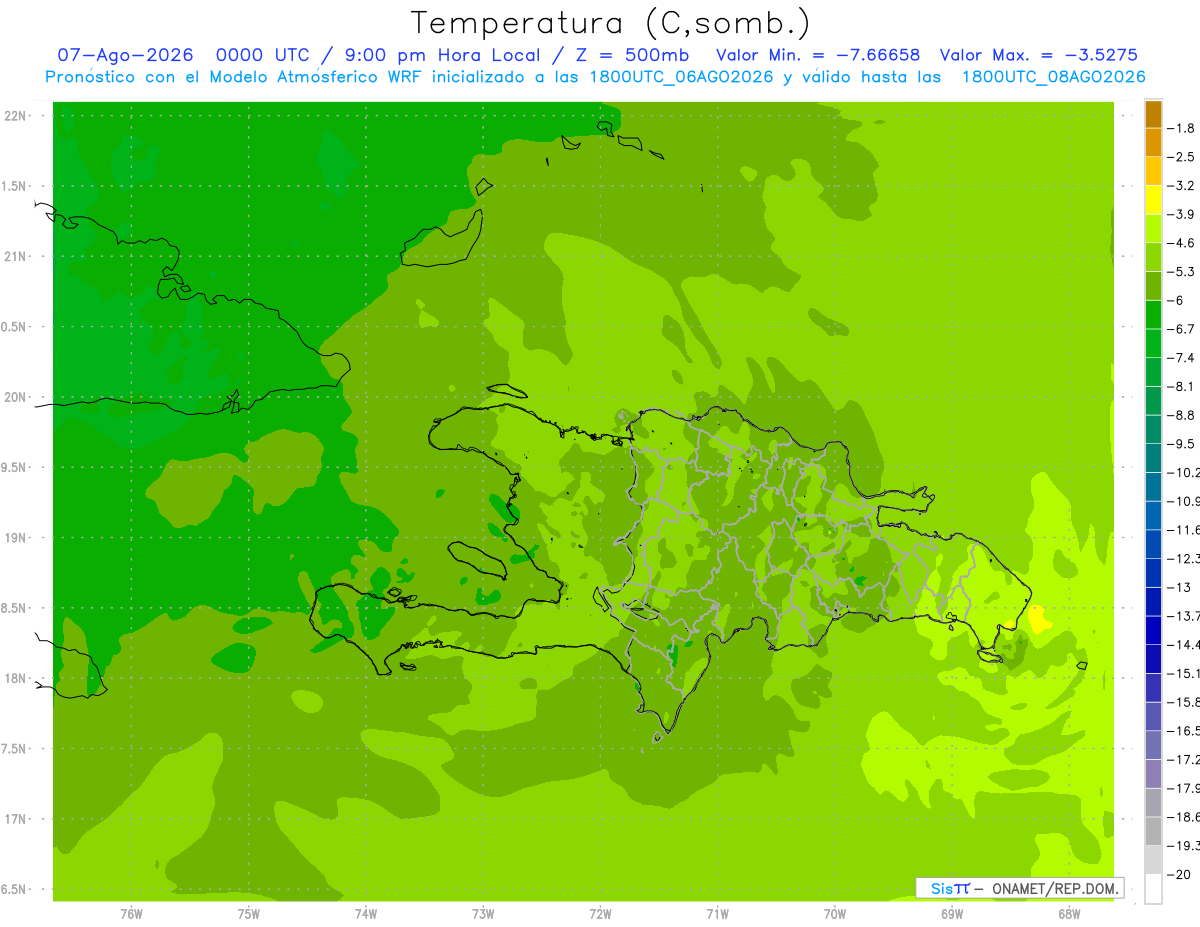Pick the dark orange swatch above -1.8
The height and width of the screenshot is (927, 1200).
coord(1153,114)
